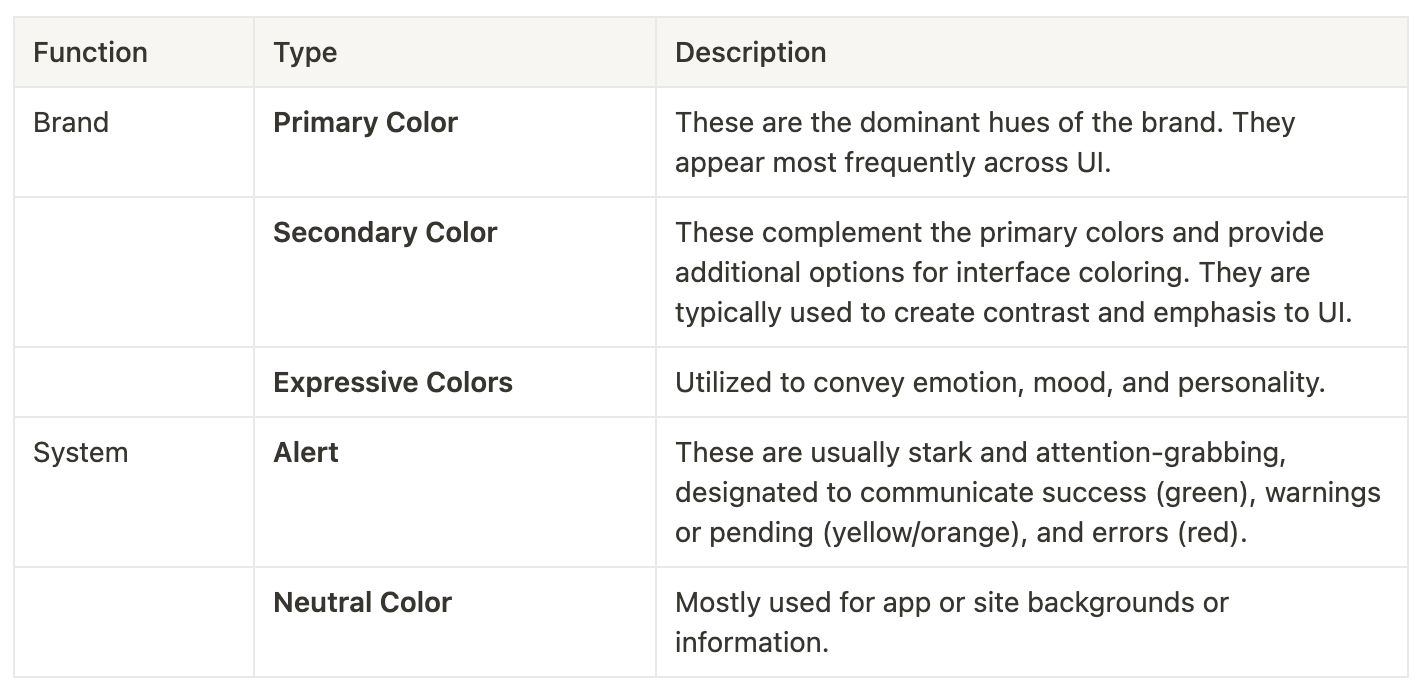
Task: Click the Alert type cell
Action: (x=455, y=492)
